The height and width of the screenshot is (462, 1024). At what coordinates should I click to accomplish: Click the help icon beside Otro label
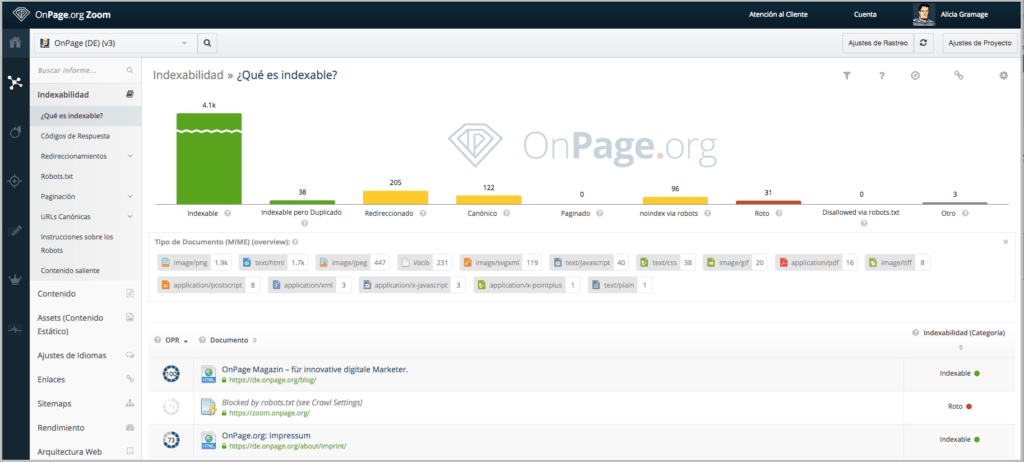click(x=965, y=213)
